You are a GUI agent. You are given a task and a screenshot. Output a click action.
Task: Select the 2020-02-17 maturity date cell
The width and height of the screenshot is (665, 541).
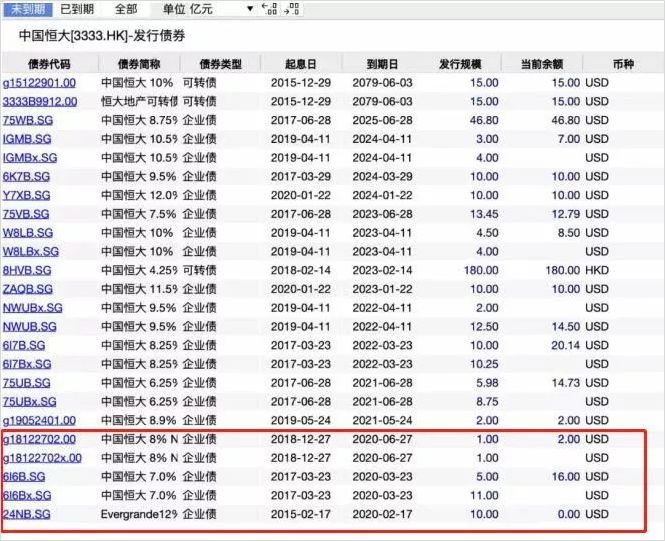tap(383, 514)
